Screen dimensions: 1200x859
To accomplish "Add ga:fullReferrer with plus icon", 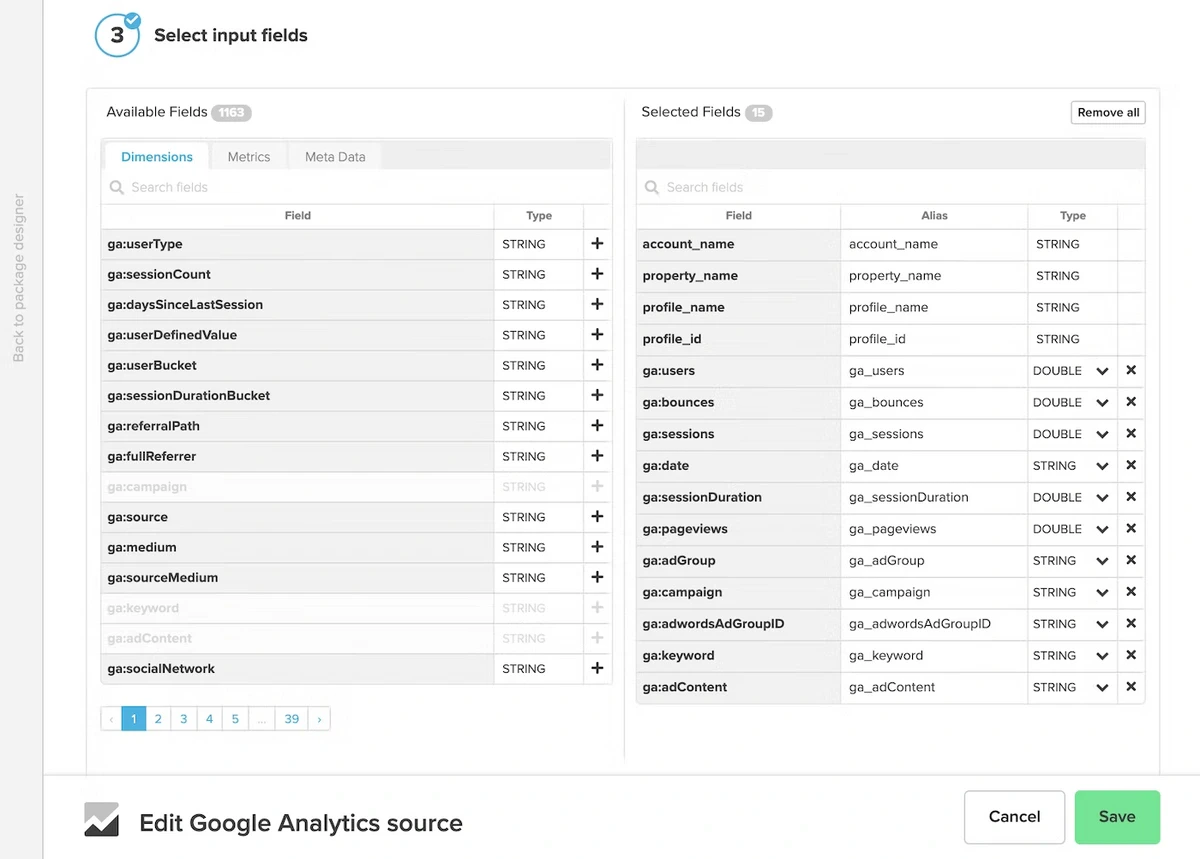I will coord(597,456).
